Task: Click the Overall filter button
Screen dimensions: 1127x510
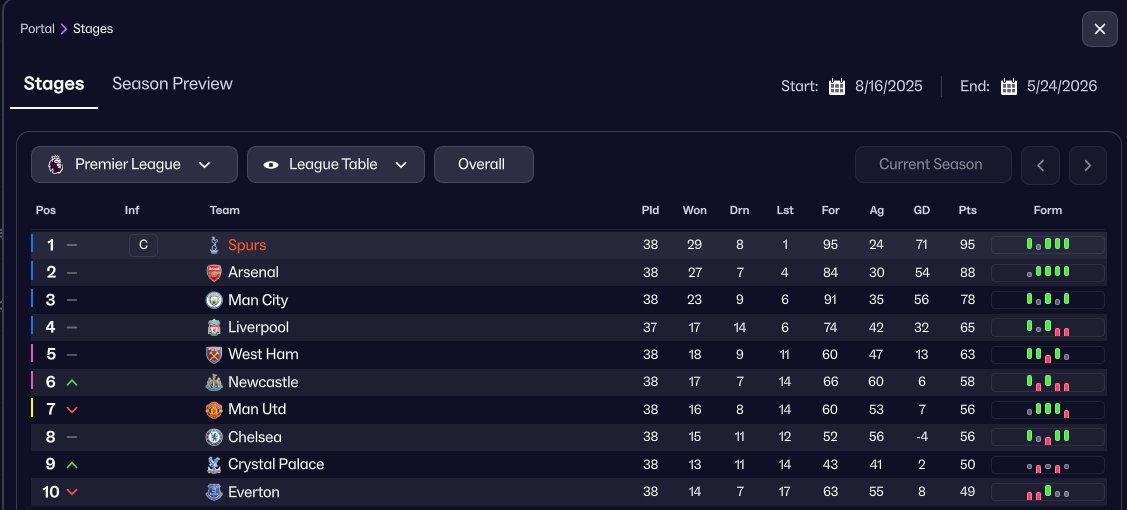Action: click(x=483, y=165)
